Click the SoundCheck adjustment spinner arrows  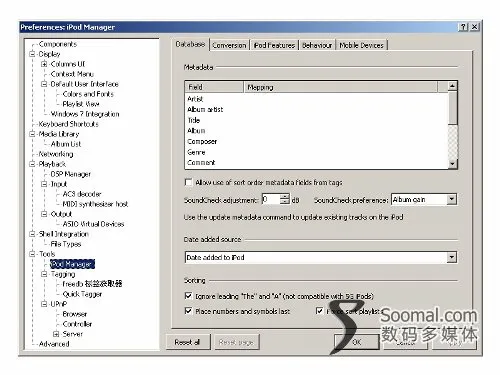pos(285,199)
